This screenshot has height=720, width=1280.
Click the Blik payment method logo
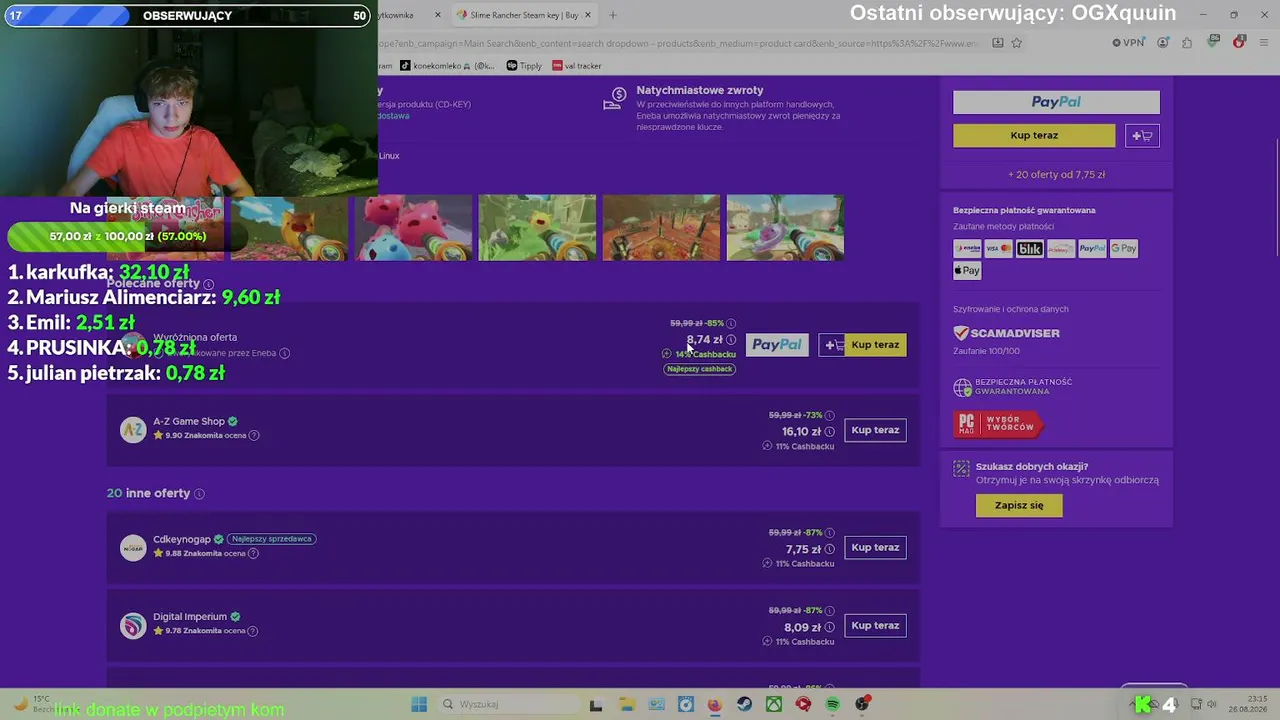(1029, 249)
